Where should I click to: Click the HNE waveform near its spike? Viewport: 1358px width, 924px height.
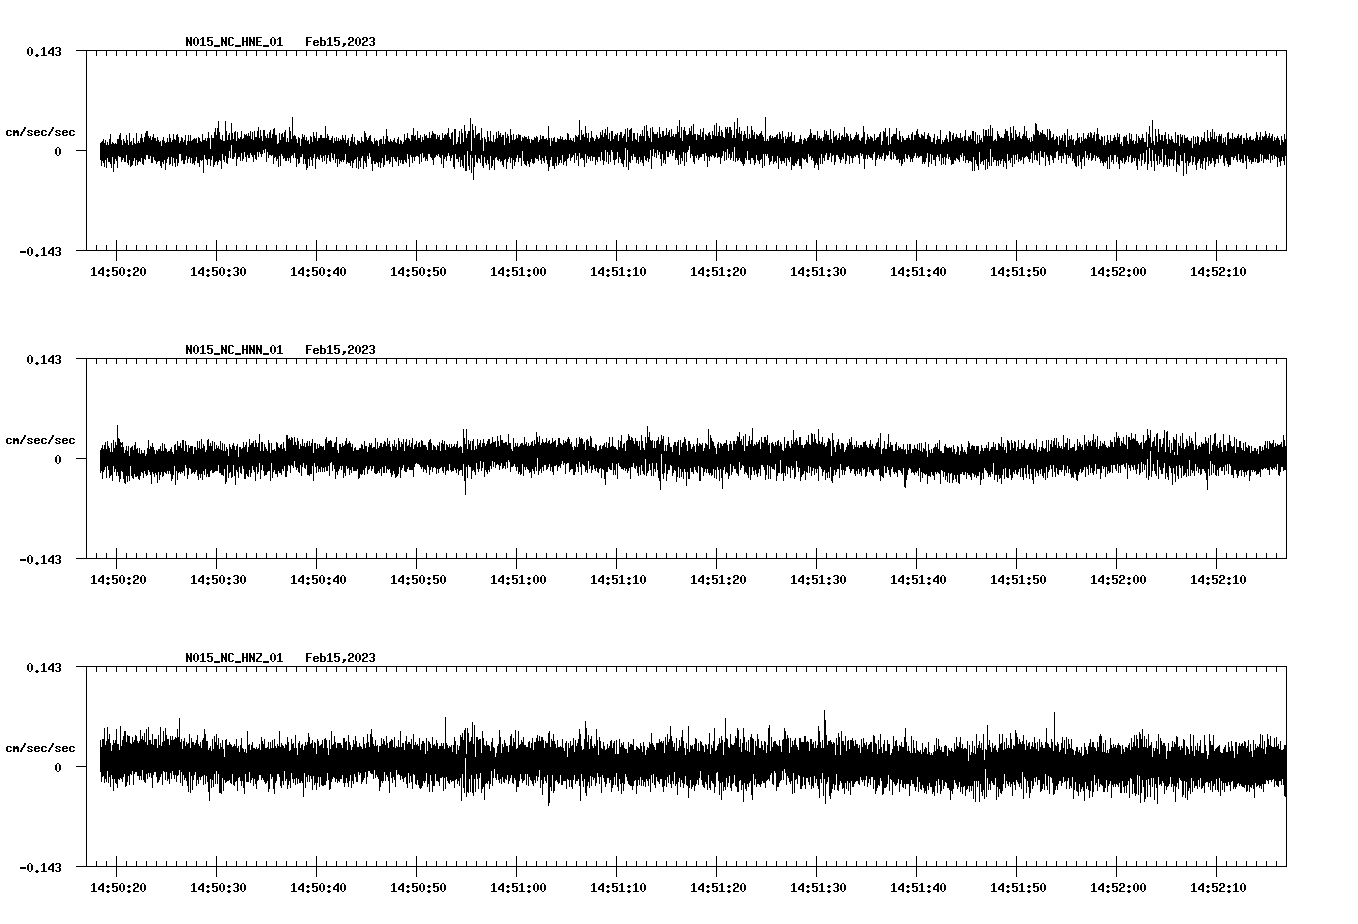(x=469, y=148)
